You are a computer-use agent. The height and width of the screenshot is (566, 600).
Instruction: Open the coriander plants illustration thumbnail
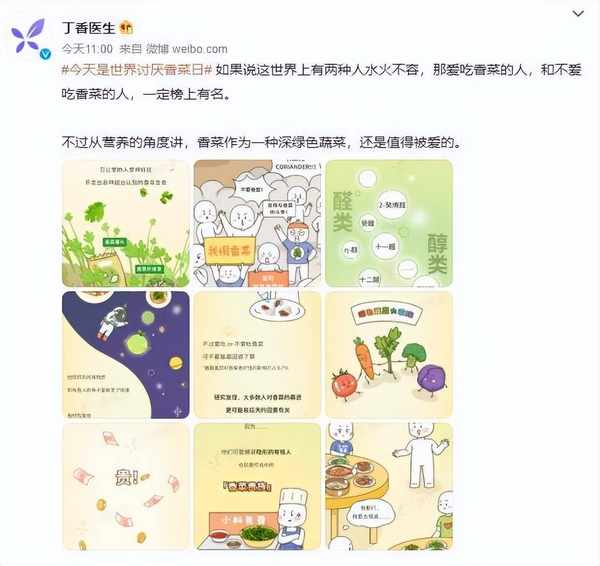pos(126,223)
